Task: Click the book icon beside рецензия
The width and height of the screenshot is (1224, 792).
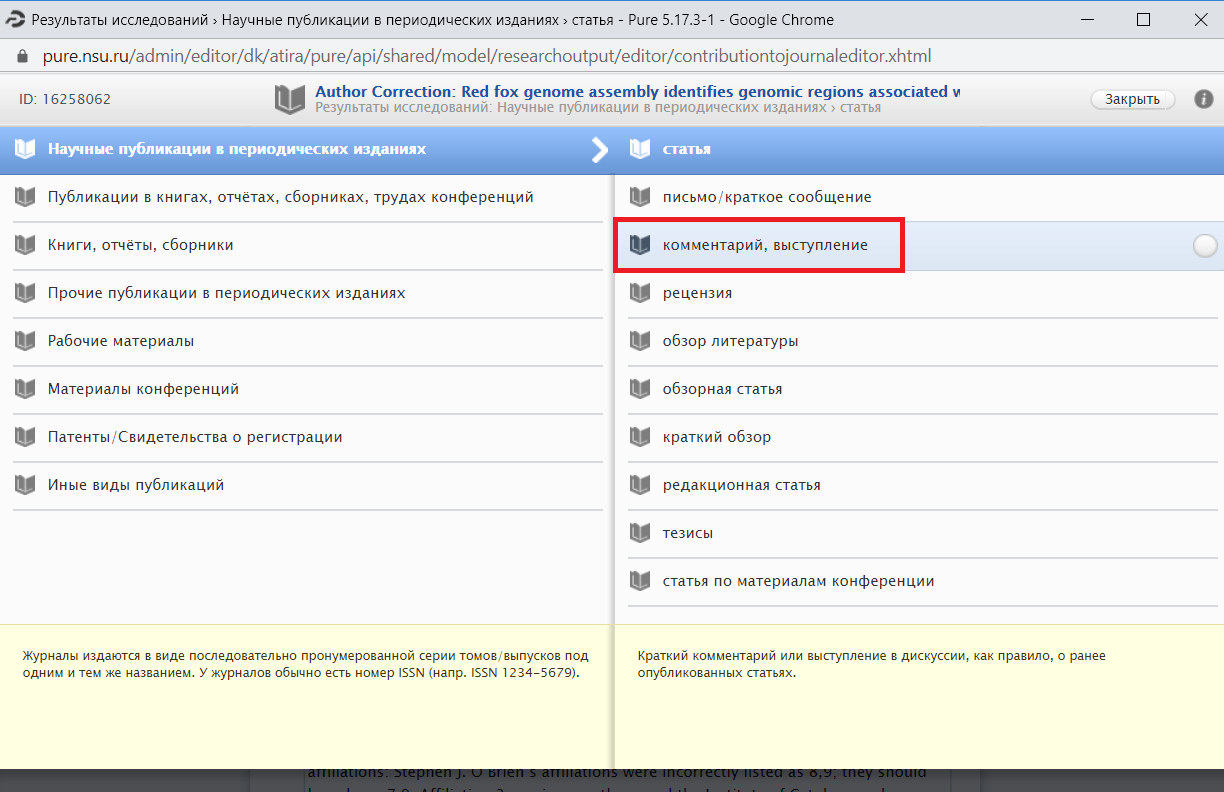Action: coord(640,293)
